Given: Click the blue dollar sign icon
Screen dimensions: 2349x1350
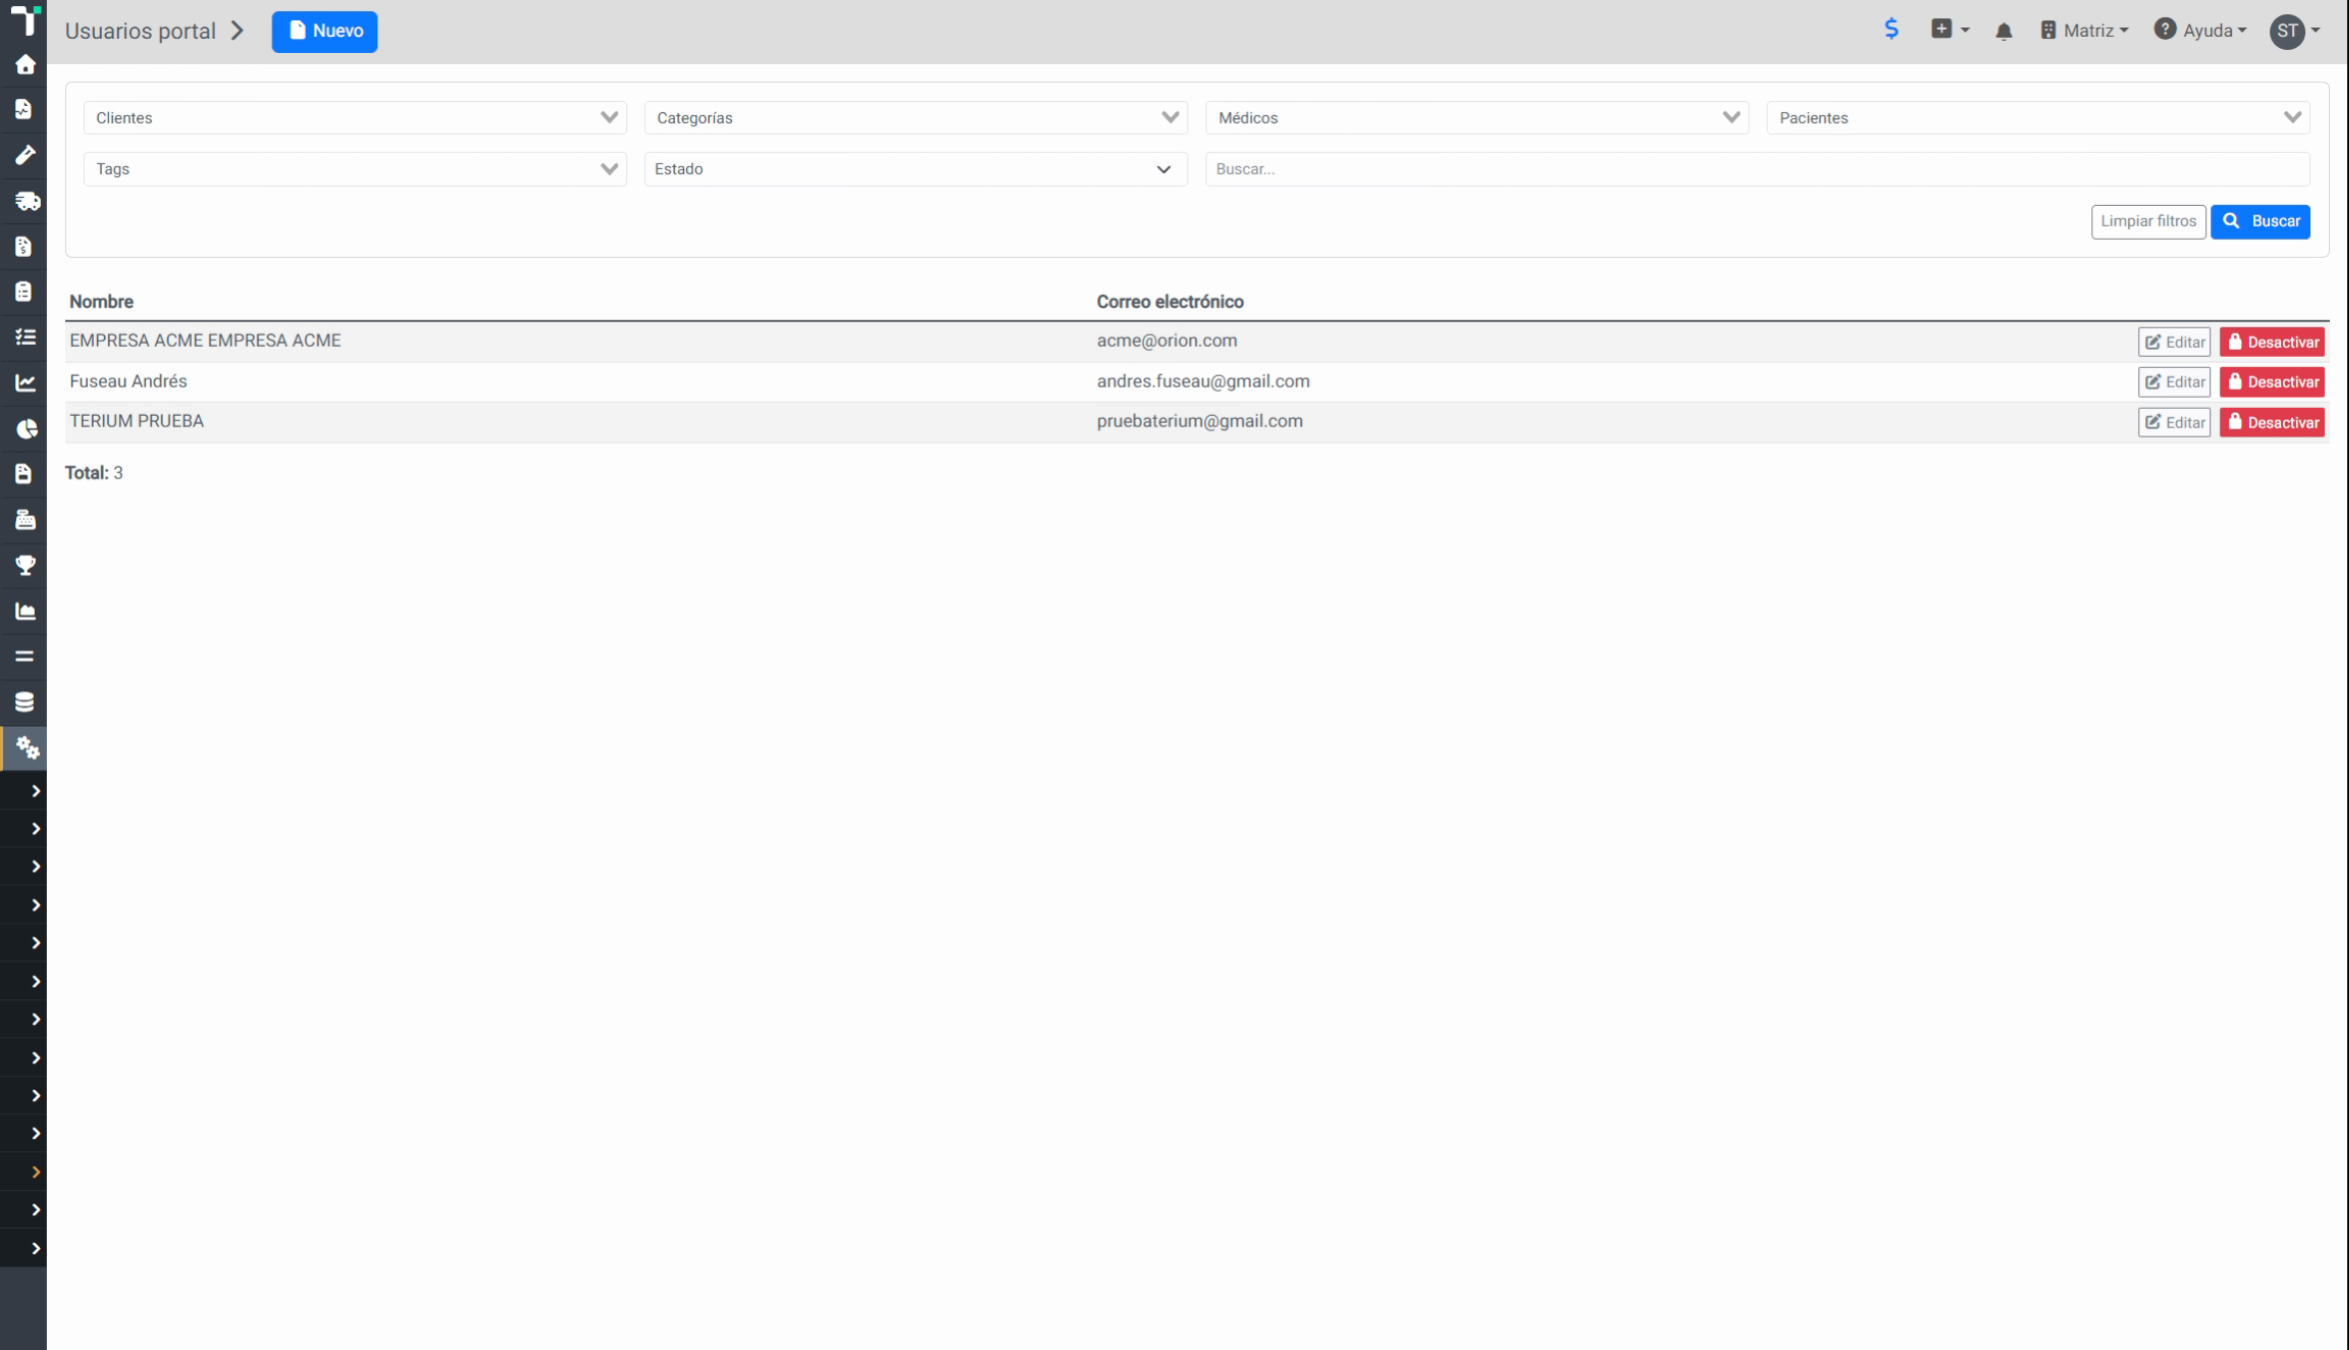Looking at the screenshot, I should pyautogui.click(x=1891, y=29).
